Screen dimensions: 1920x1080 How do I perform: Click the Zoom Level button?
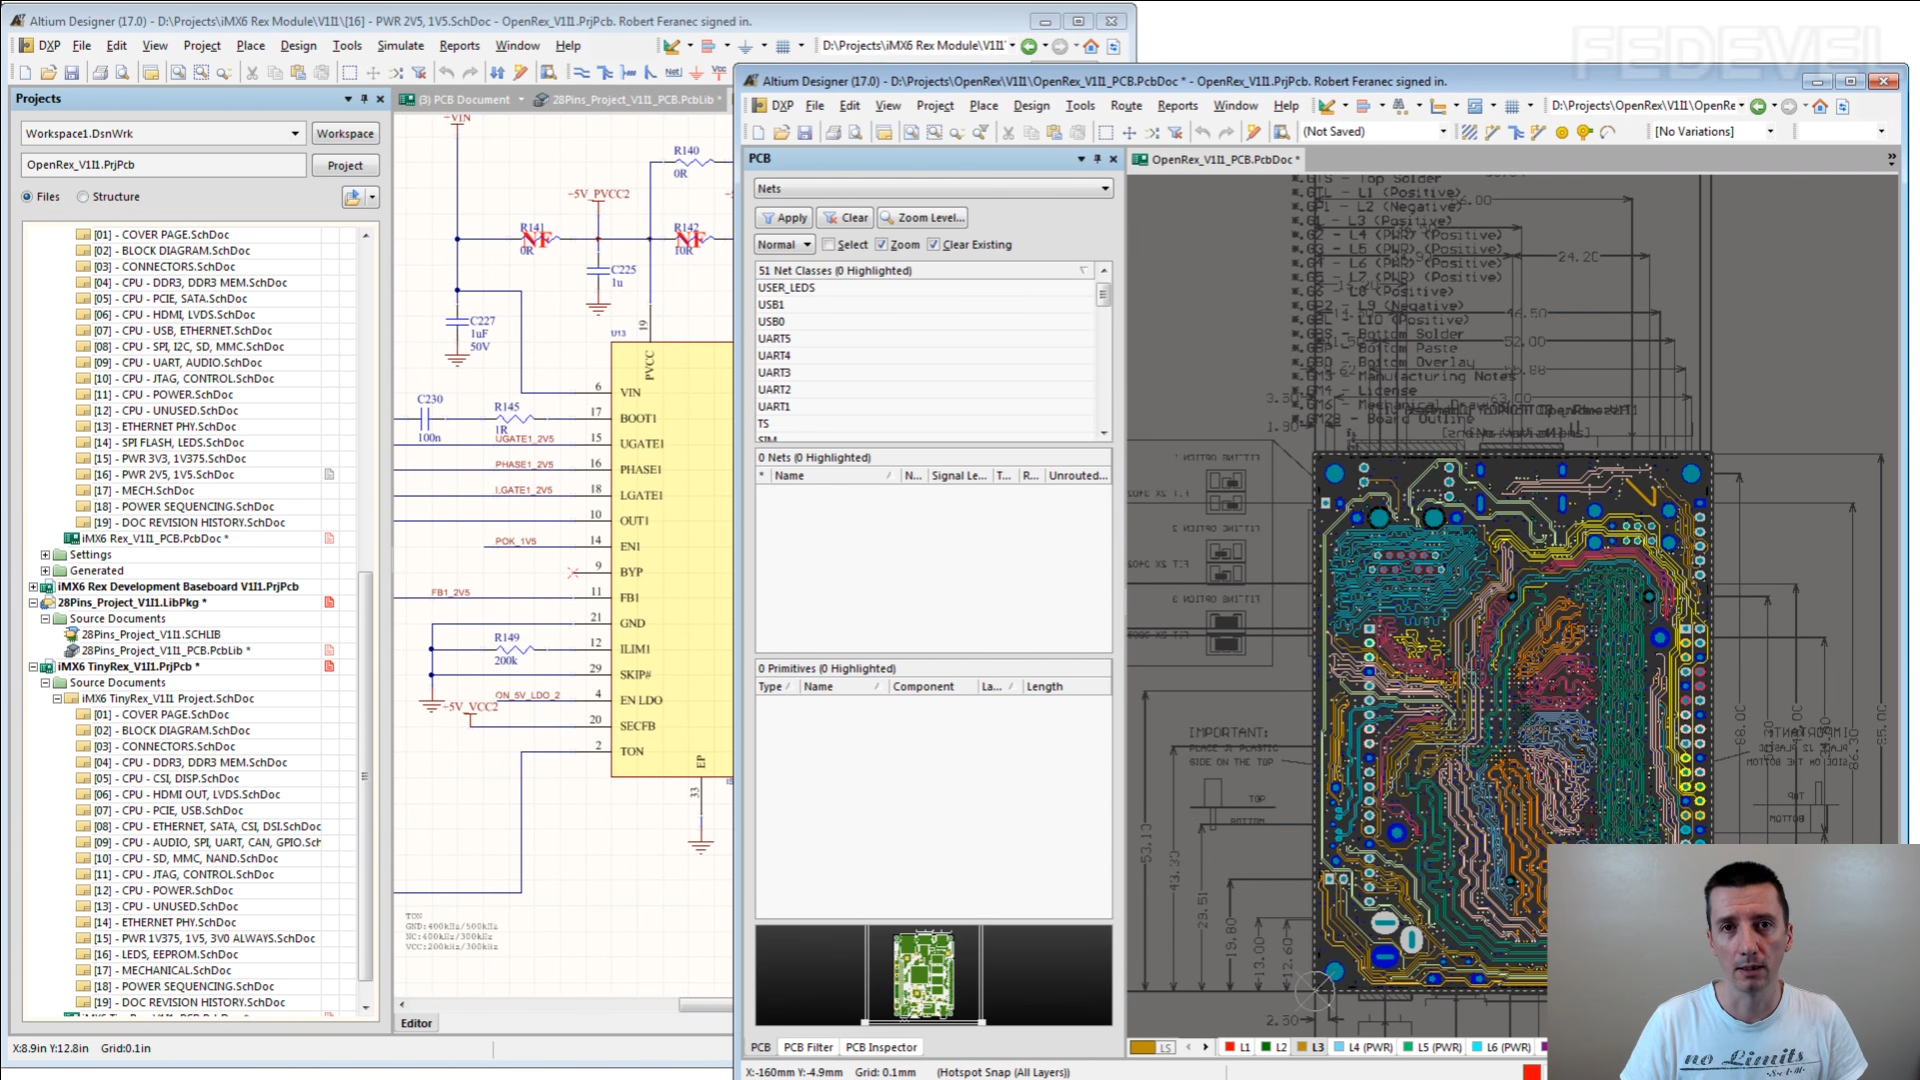click(x=922, y=217)
